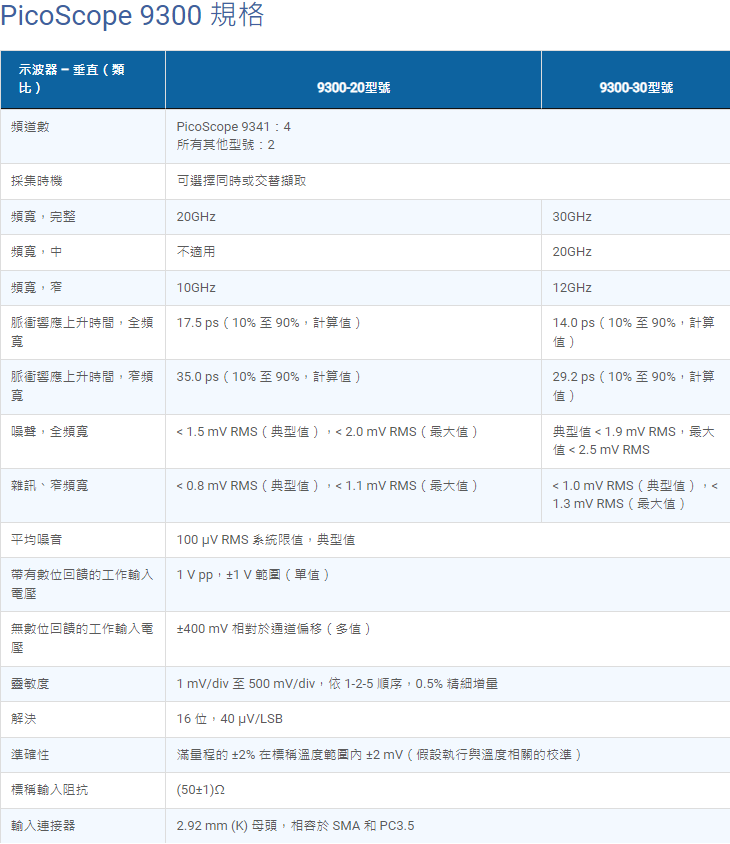Select the '雜訊、窄頻寬' row label
The height and width of the screenshot is (844, 730).
coord(50,486)
